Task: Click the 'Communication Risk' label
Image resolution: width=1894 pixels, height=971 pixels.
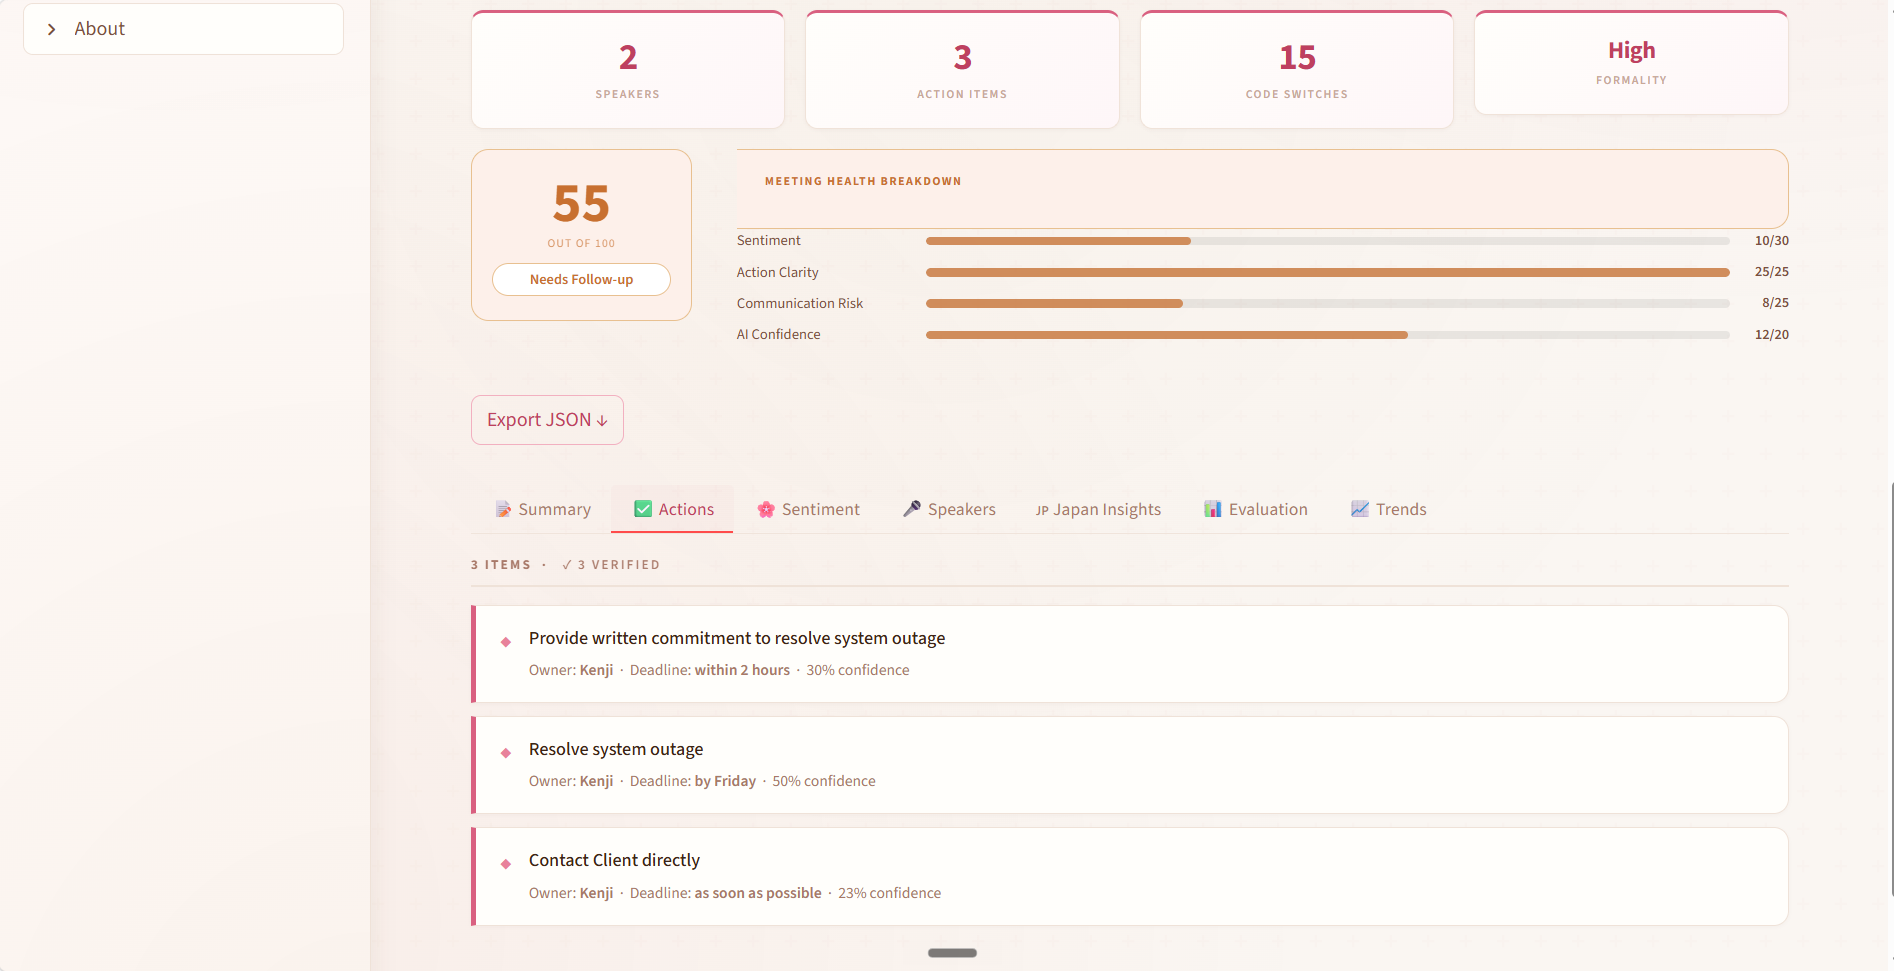Action: click(x=800, y=303)
